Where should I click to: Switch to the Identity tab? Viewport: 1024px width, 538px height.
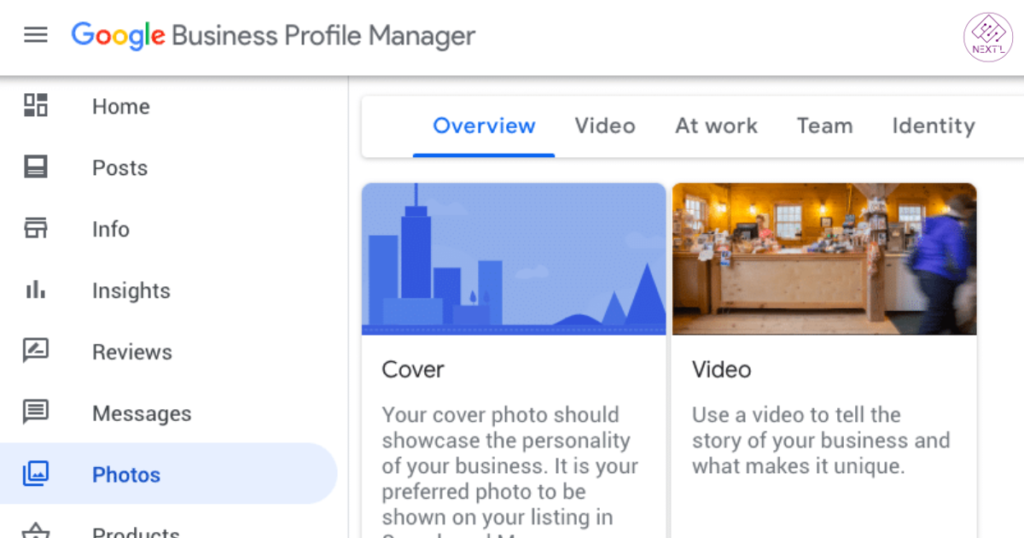(933, 125)
